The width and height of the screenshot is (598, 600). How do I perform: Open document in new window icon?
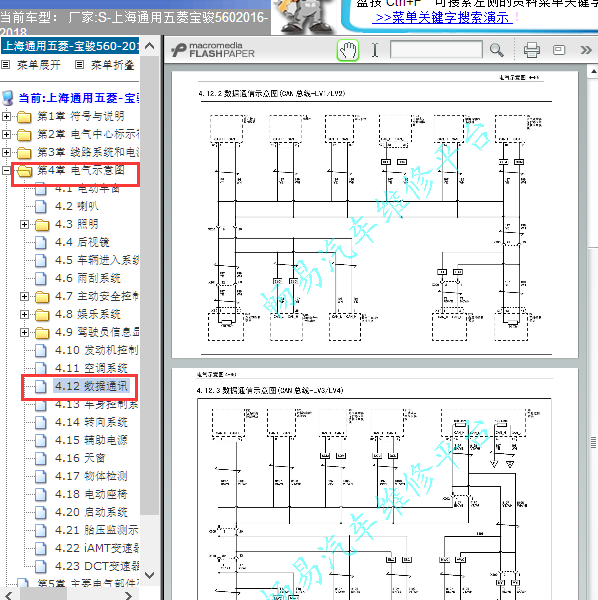pyautogui.click(x=559, y=50)
